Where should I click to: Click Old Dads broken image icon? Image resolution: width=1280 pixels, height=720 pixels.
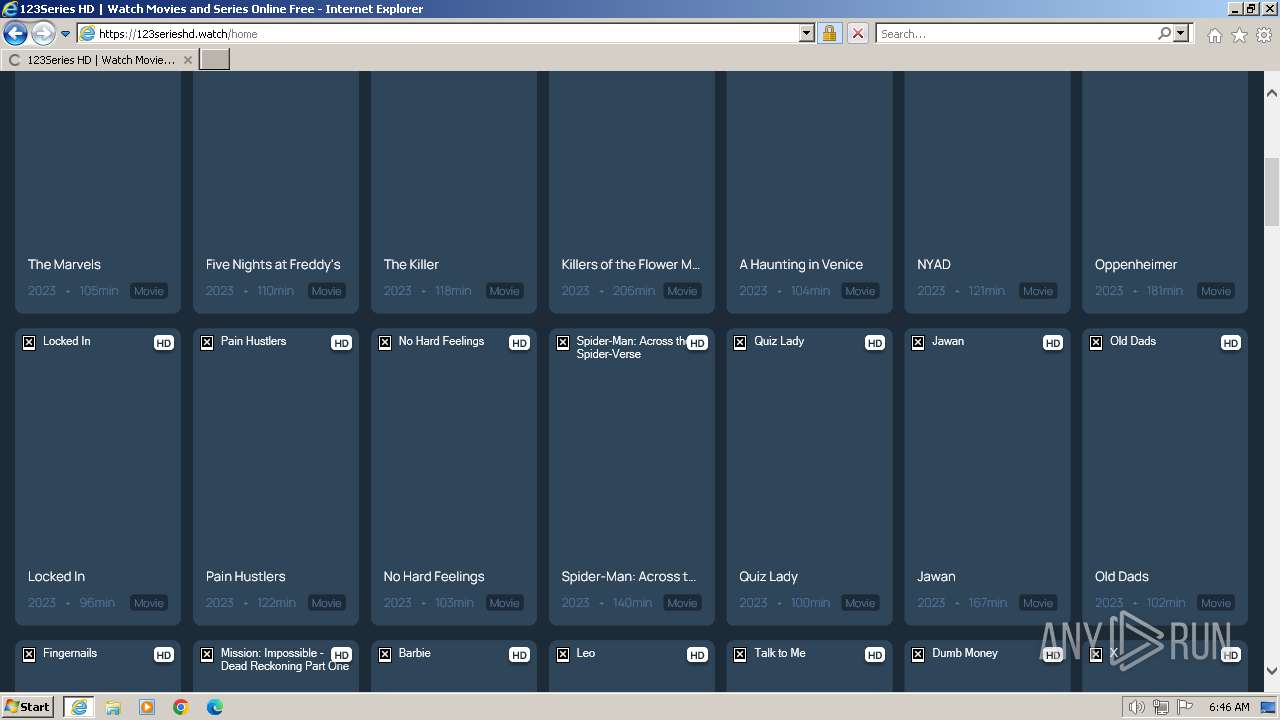pyautogui.click(x=1096, y=343)
